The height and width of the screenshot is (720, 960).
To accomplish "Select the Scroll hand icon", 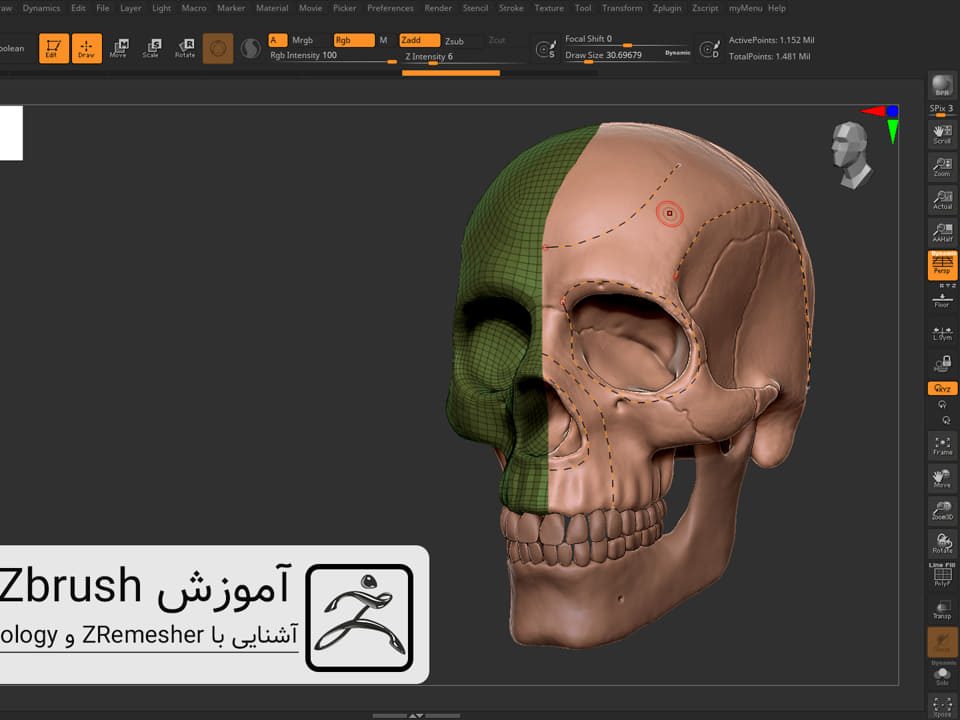I will 942,134.
